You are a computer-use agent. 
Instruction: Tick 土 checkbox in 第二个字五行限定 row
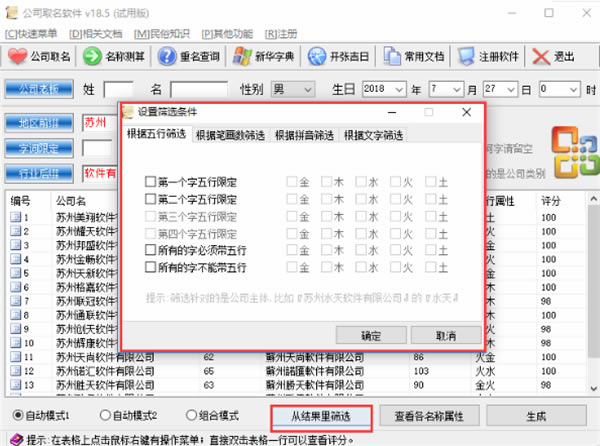pos(430,199)
